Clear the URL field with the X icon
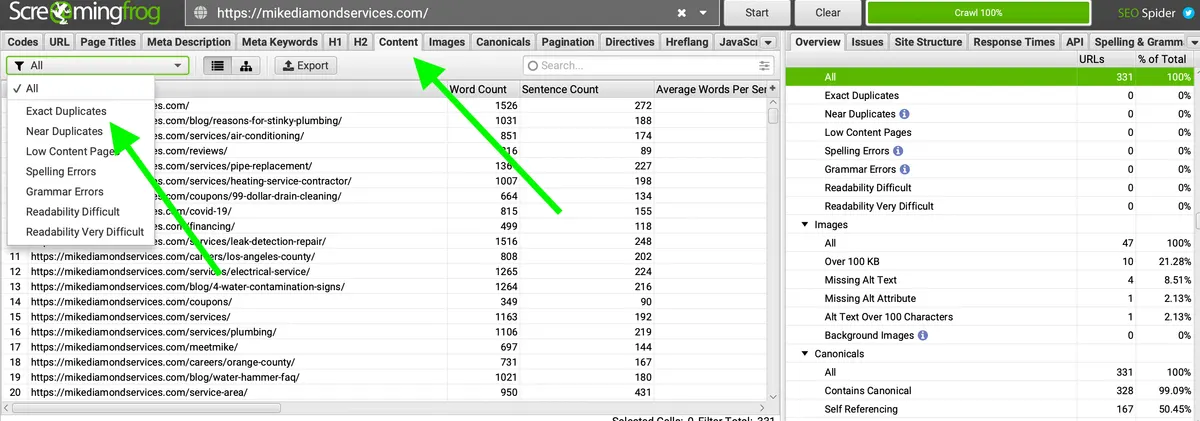This screenshot has height=421, width=1200. [x=682, y=14]
